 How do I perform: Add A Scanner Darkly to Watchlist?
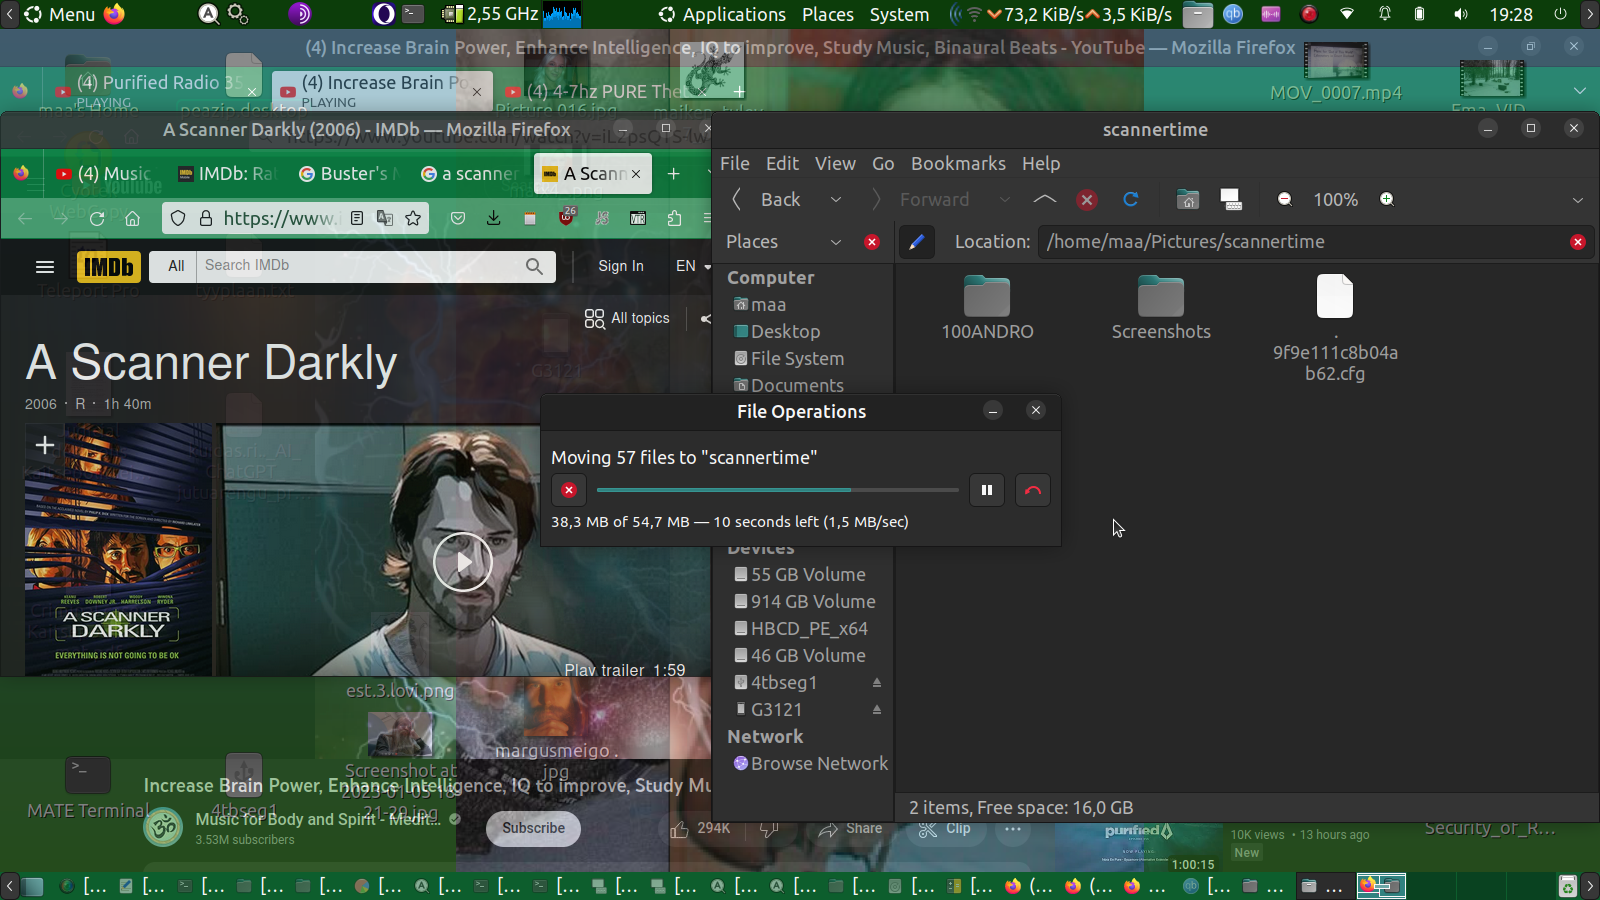coord(44,445)
